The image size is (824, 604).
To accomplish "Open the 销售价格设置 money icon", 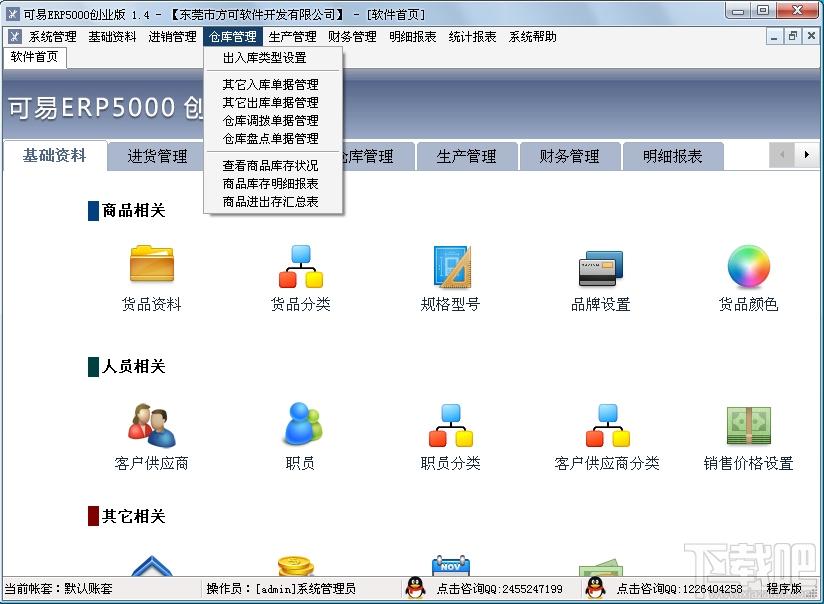I will pos(749,426).
